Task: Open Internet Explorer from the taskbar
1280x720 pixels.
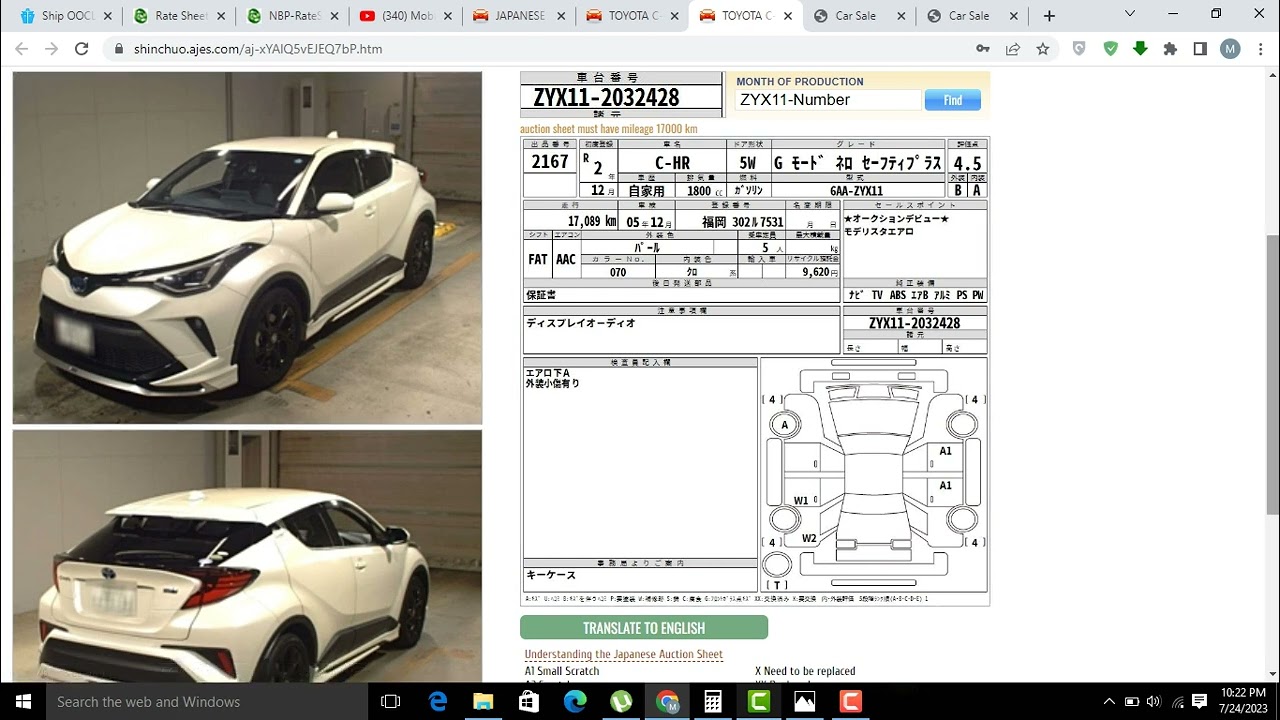Action: click(x=438, y=702)
